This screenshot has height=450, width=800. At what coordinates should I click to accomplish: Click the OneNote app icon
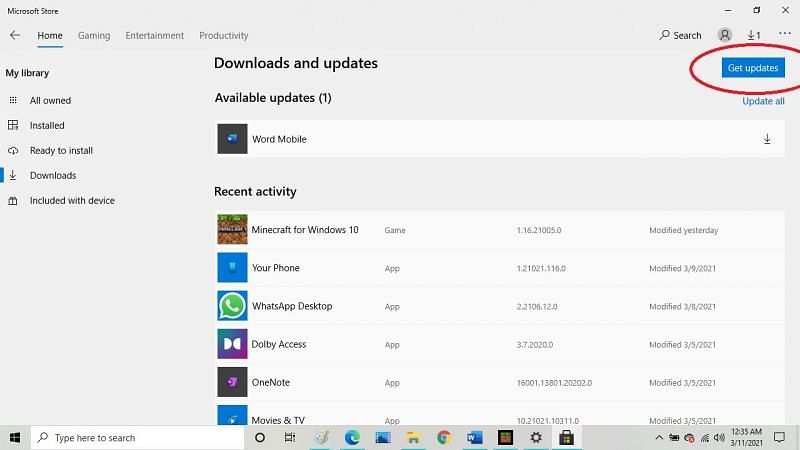(x=232, y=382)
